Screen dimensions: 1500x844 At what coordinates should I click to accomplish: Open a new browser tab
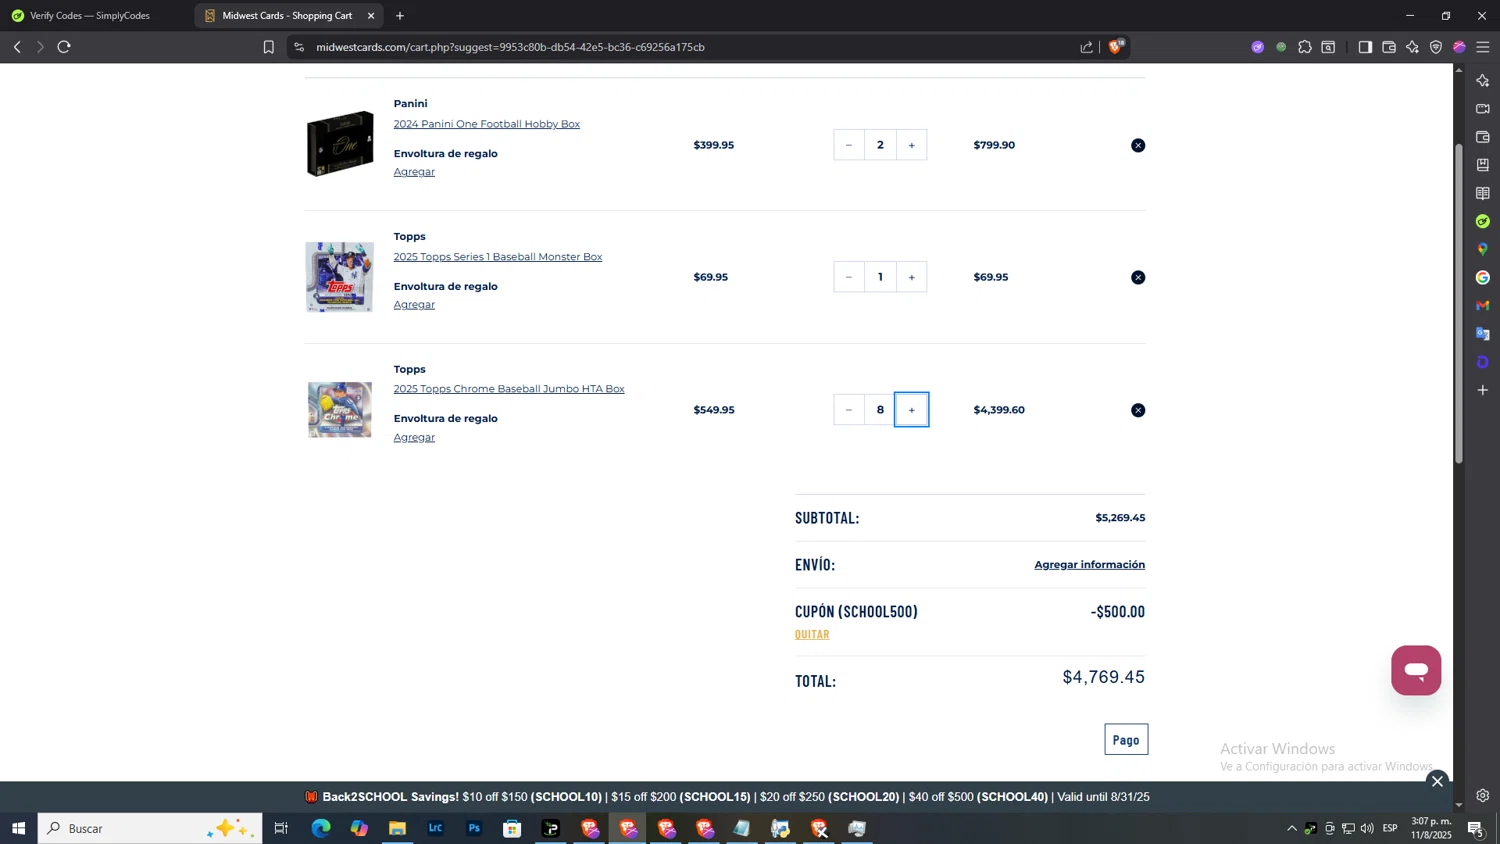tap(400, 16)
